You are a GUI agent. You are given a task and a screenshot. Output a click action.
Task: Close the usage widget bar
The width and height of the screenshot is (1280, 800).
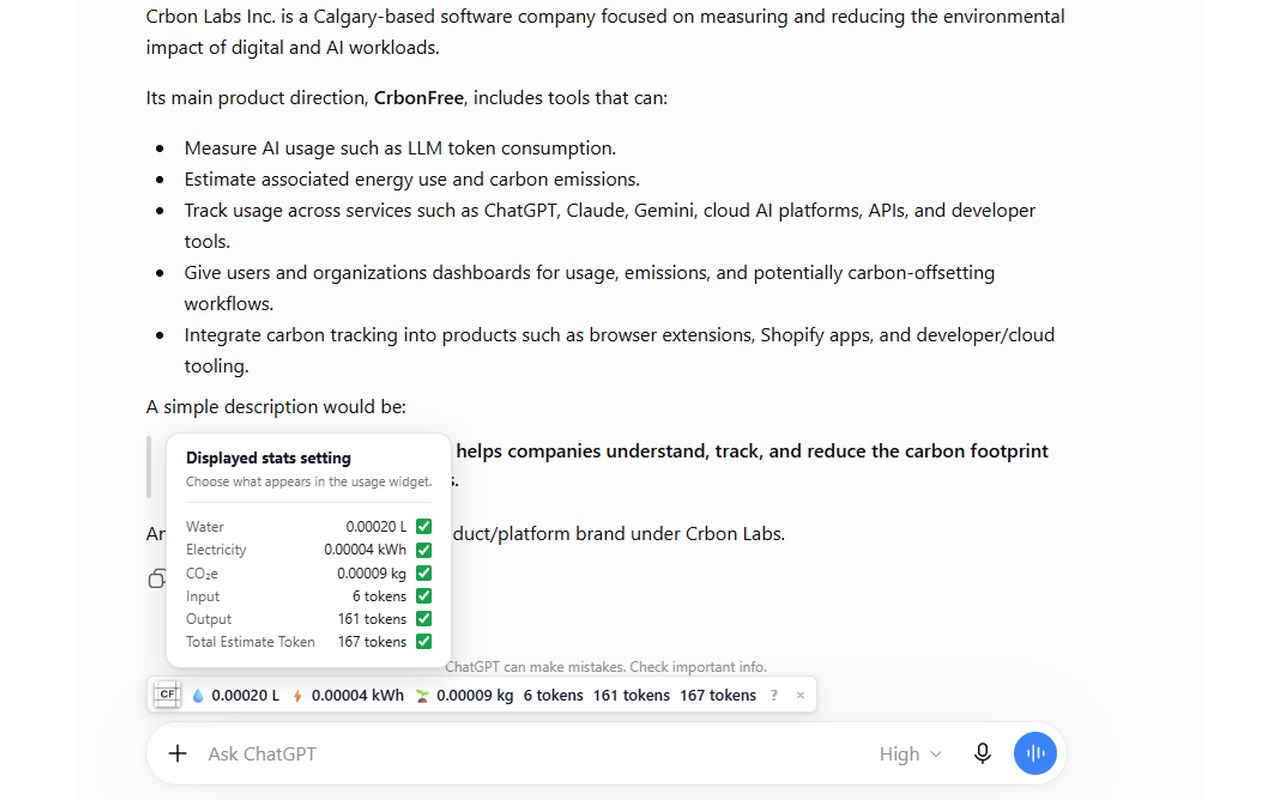pos(800,695)
